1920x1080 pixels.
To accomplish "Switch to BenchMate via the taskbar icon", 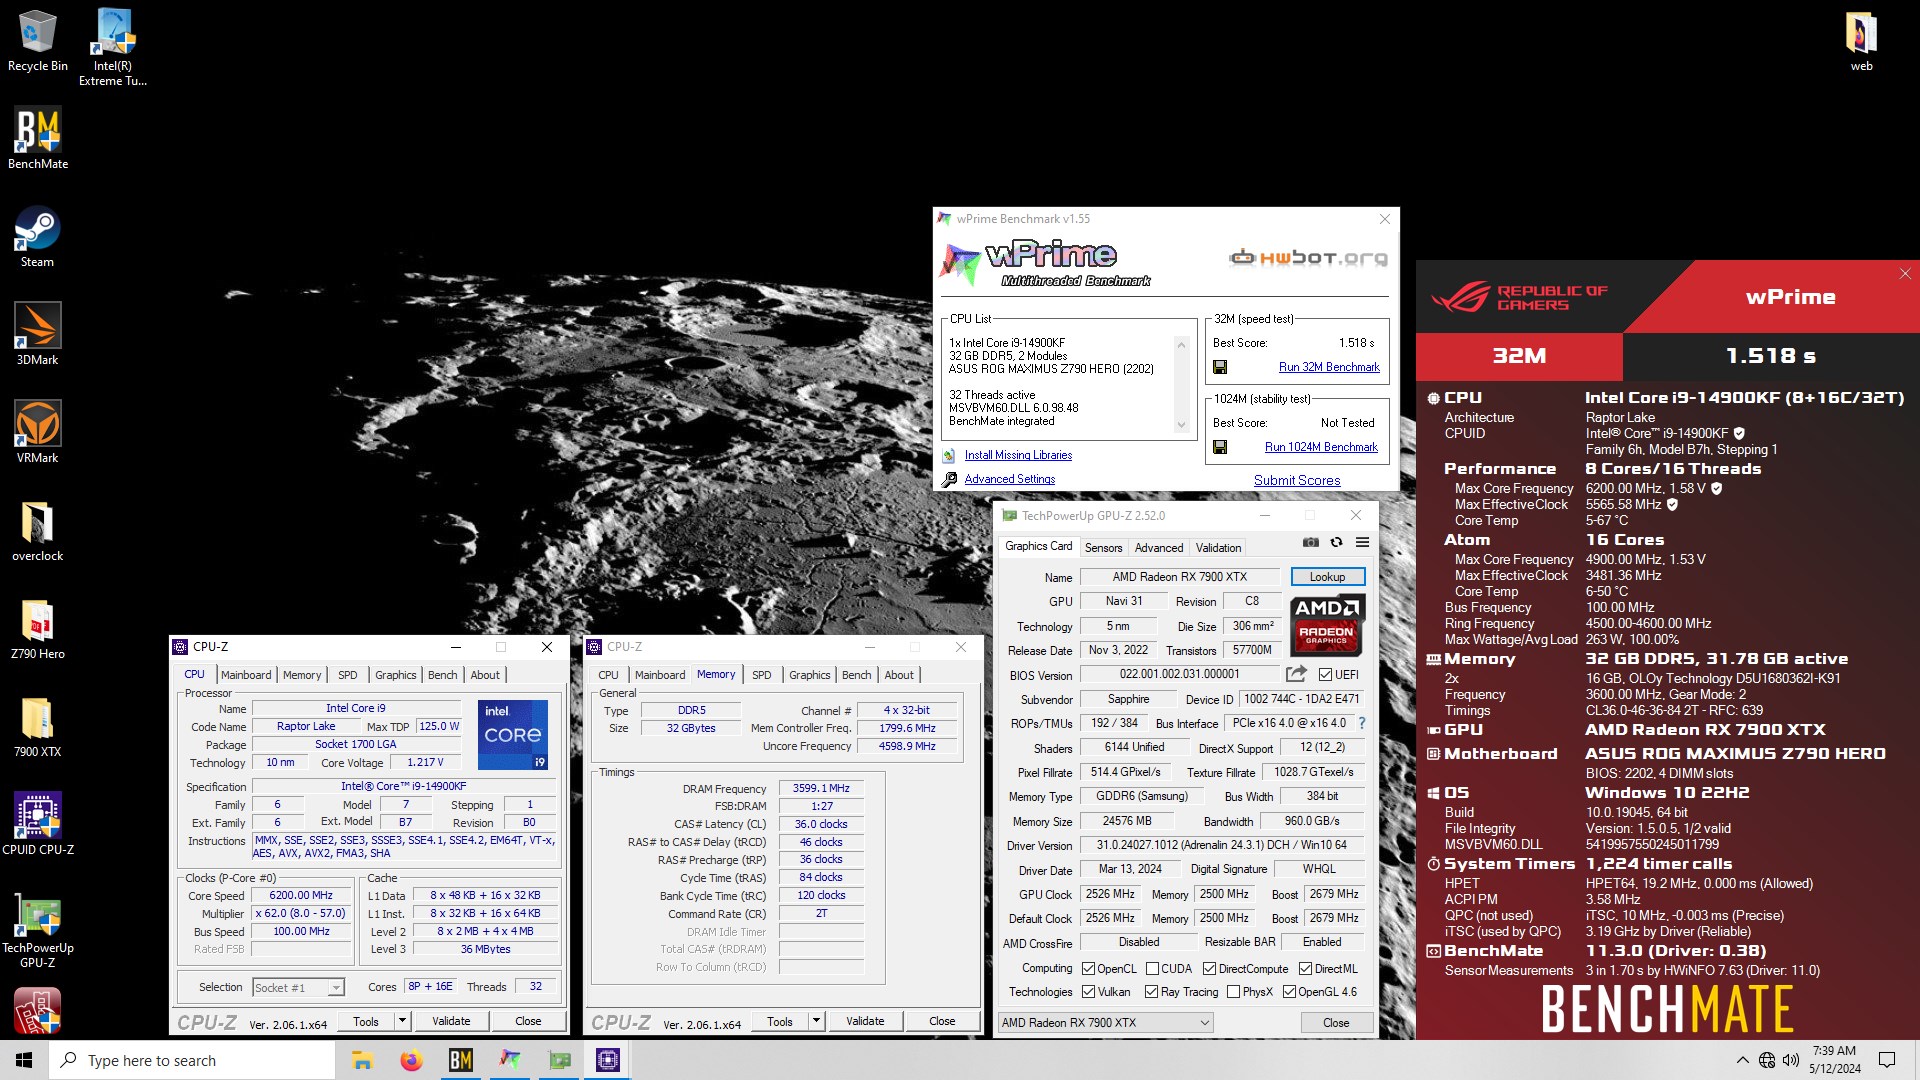I will click(x=460, y=1060).
